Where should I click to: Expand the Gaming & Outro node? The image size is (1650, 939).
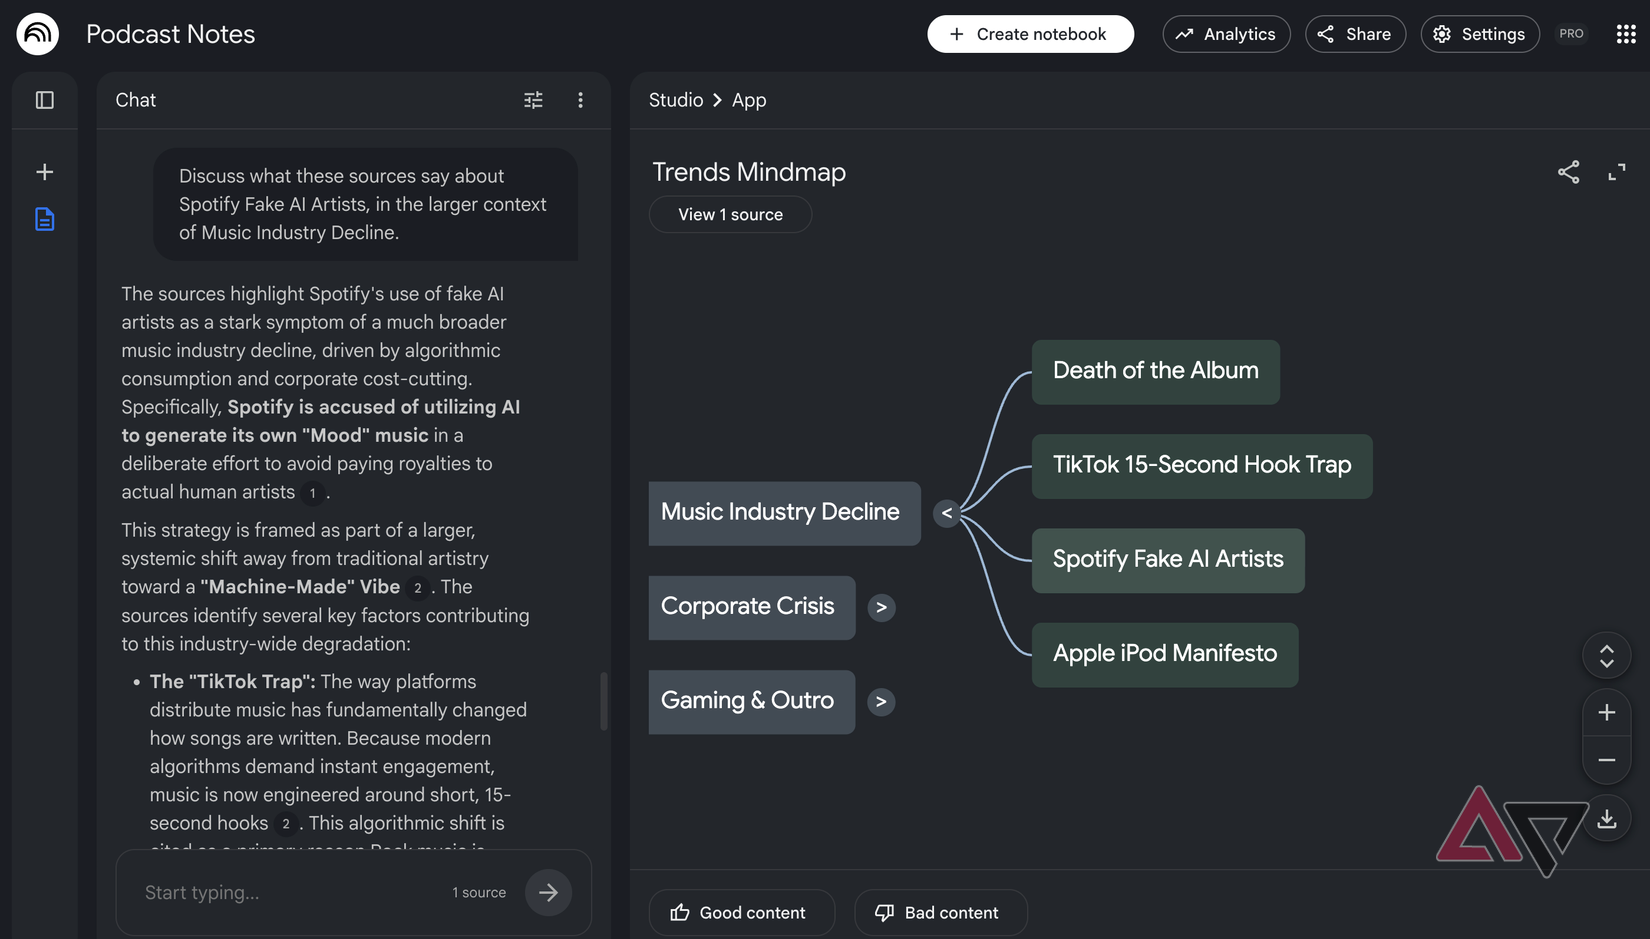point(881,702)
